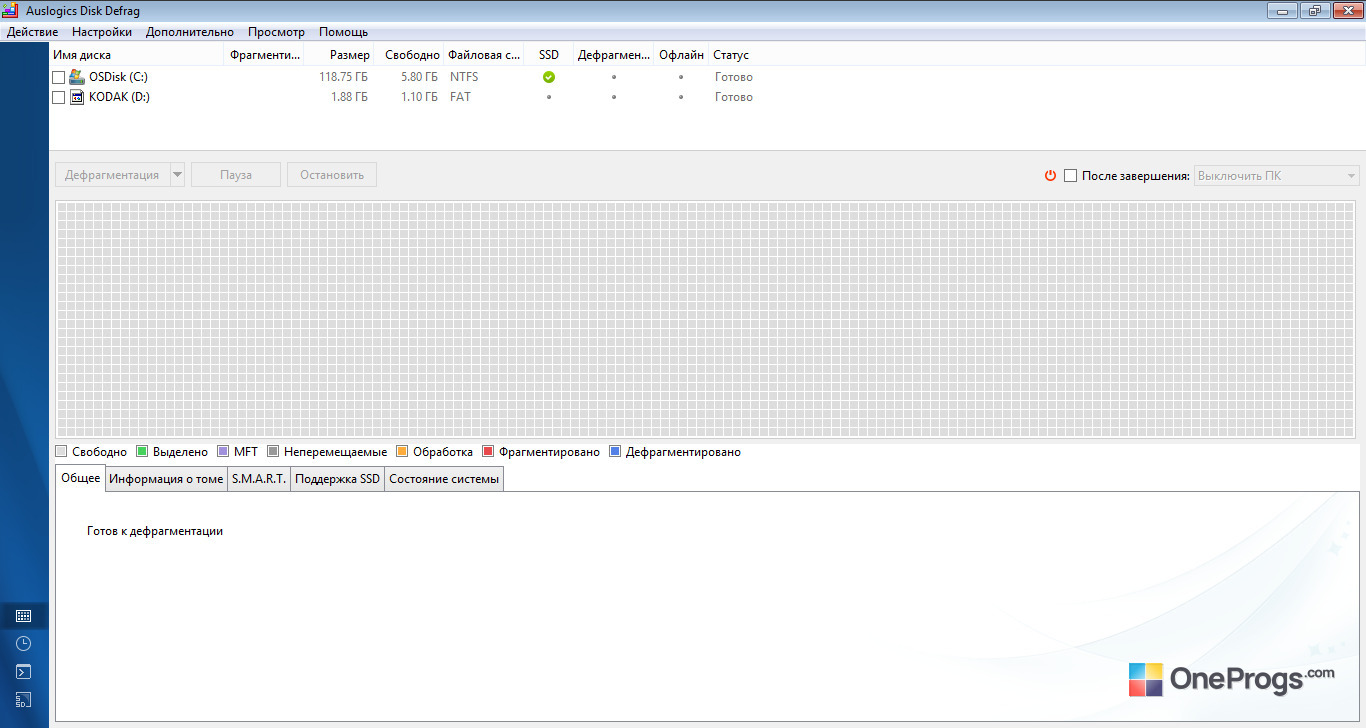Click the gray Неперемещаемые legend swatch

(273, 451)
